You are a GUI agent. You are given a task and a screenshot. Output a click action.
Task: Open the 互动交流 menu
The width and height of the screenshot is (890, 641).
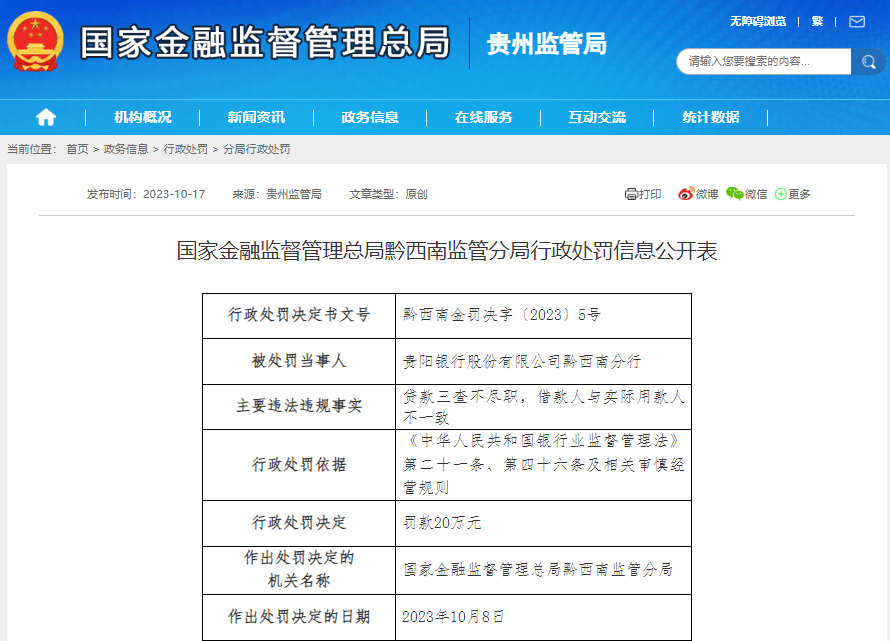tap(597, 117)
